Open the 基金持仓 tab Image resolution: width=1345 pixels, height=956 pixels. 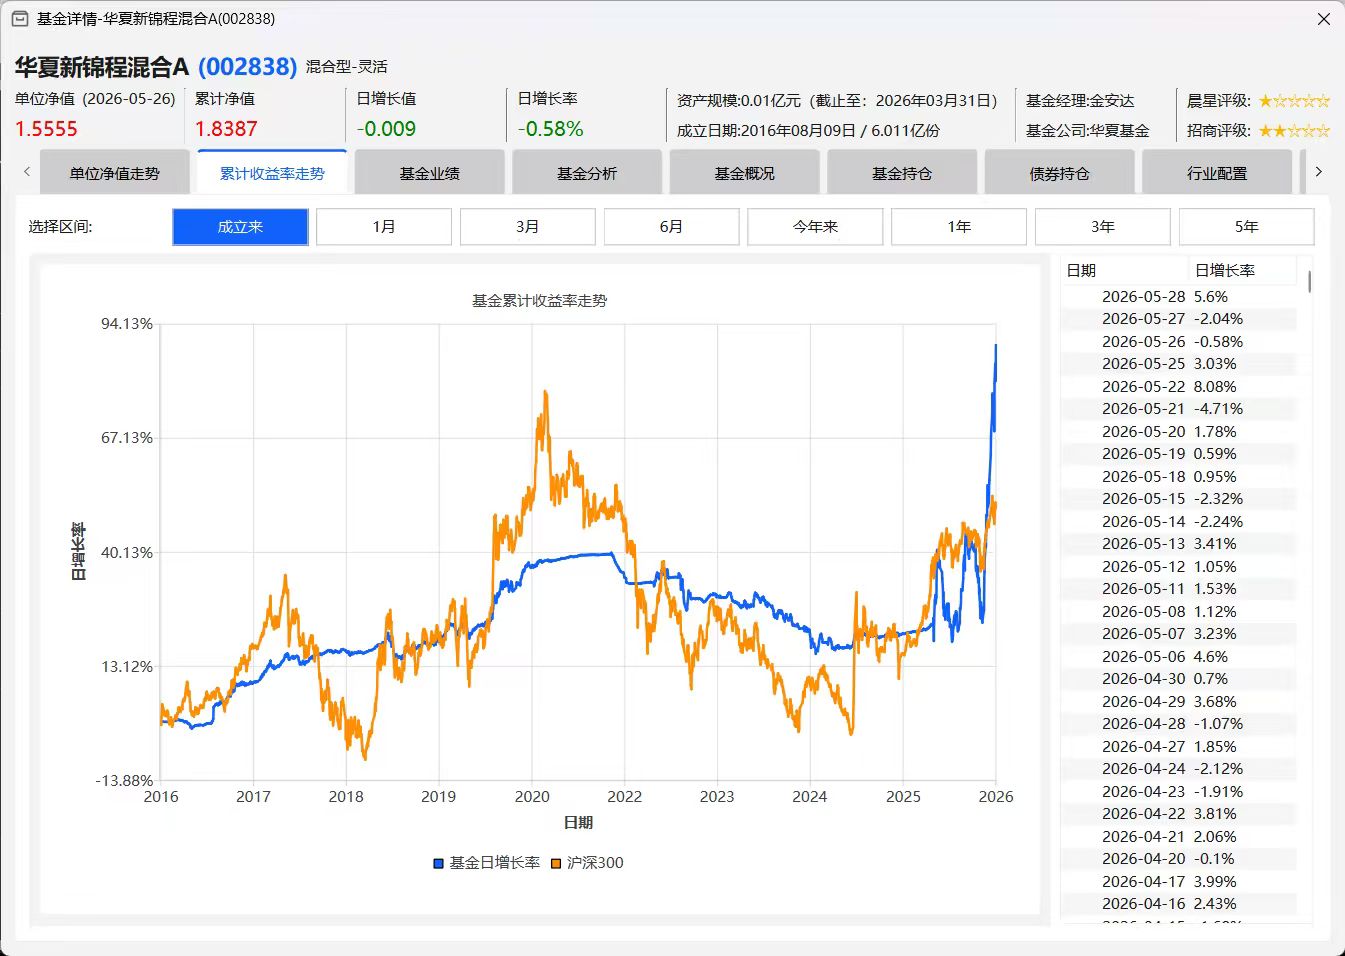click(902, 173)
